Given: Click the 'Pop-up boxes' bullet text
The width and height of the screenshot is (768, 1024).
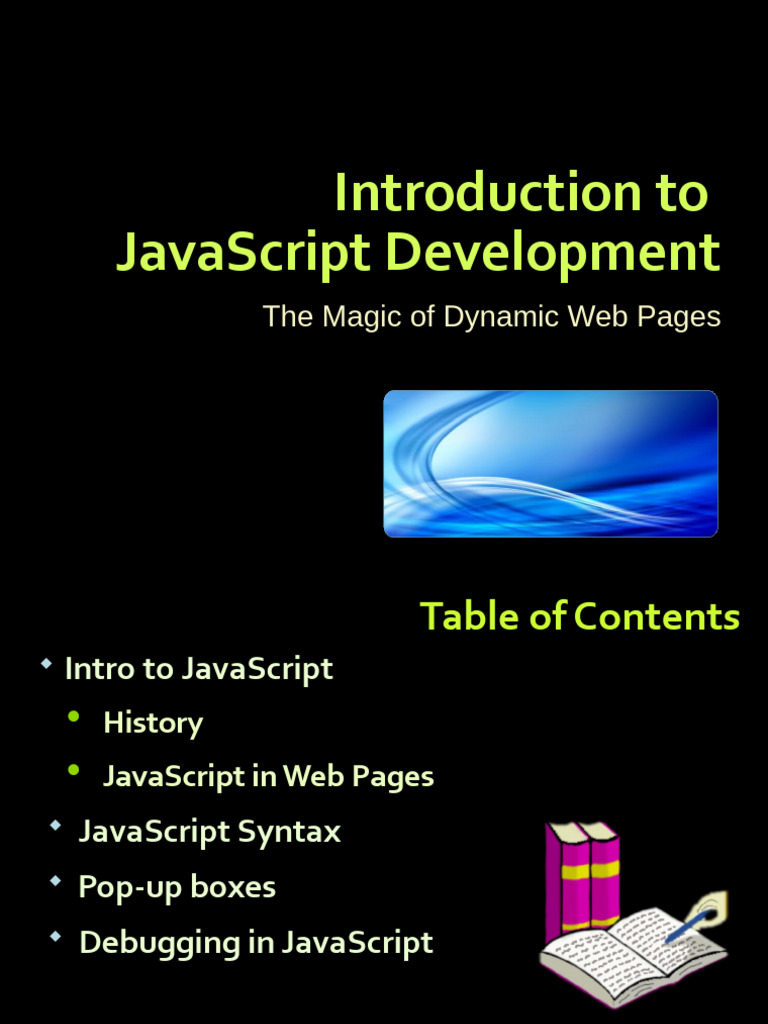Looking at the screenshot, I should click(x=177, y=888).
